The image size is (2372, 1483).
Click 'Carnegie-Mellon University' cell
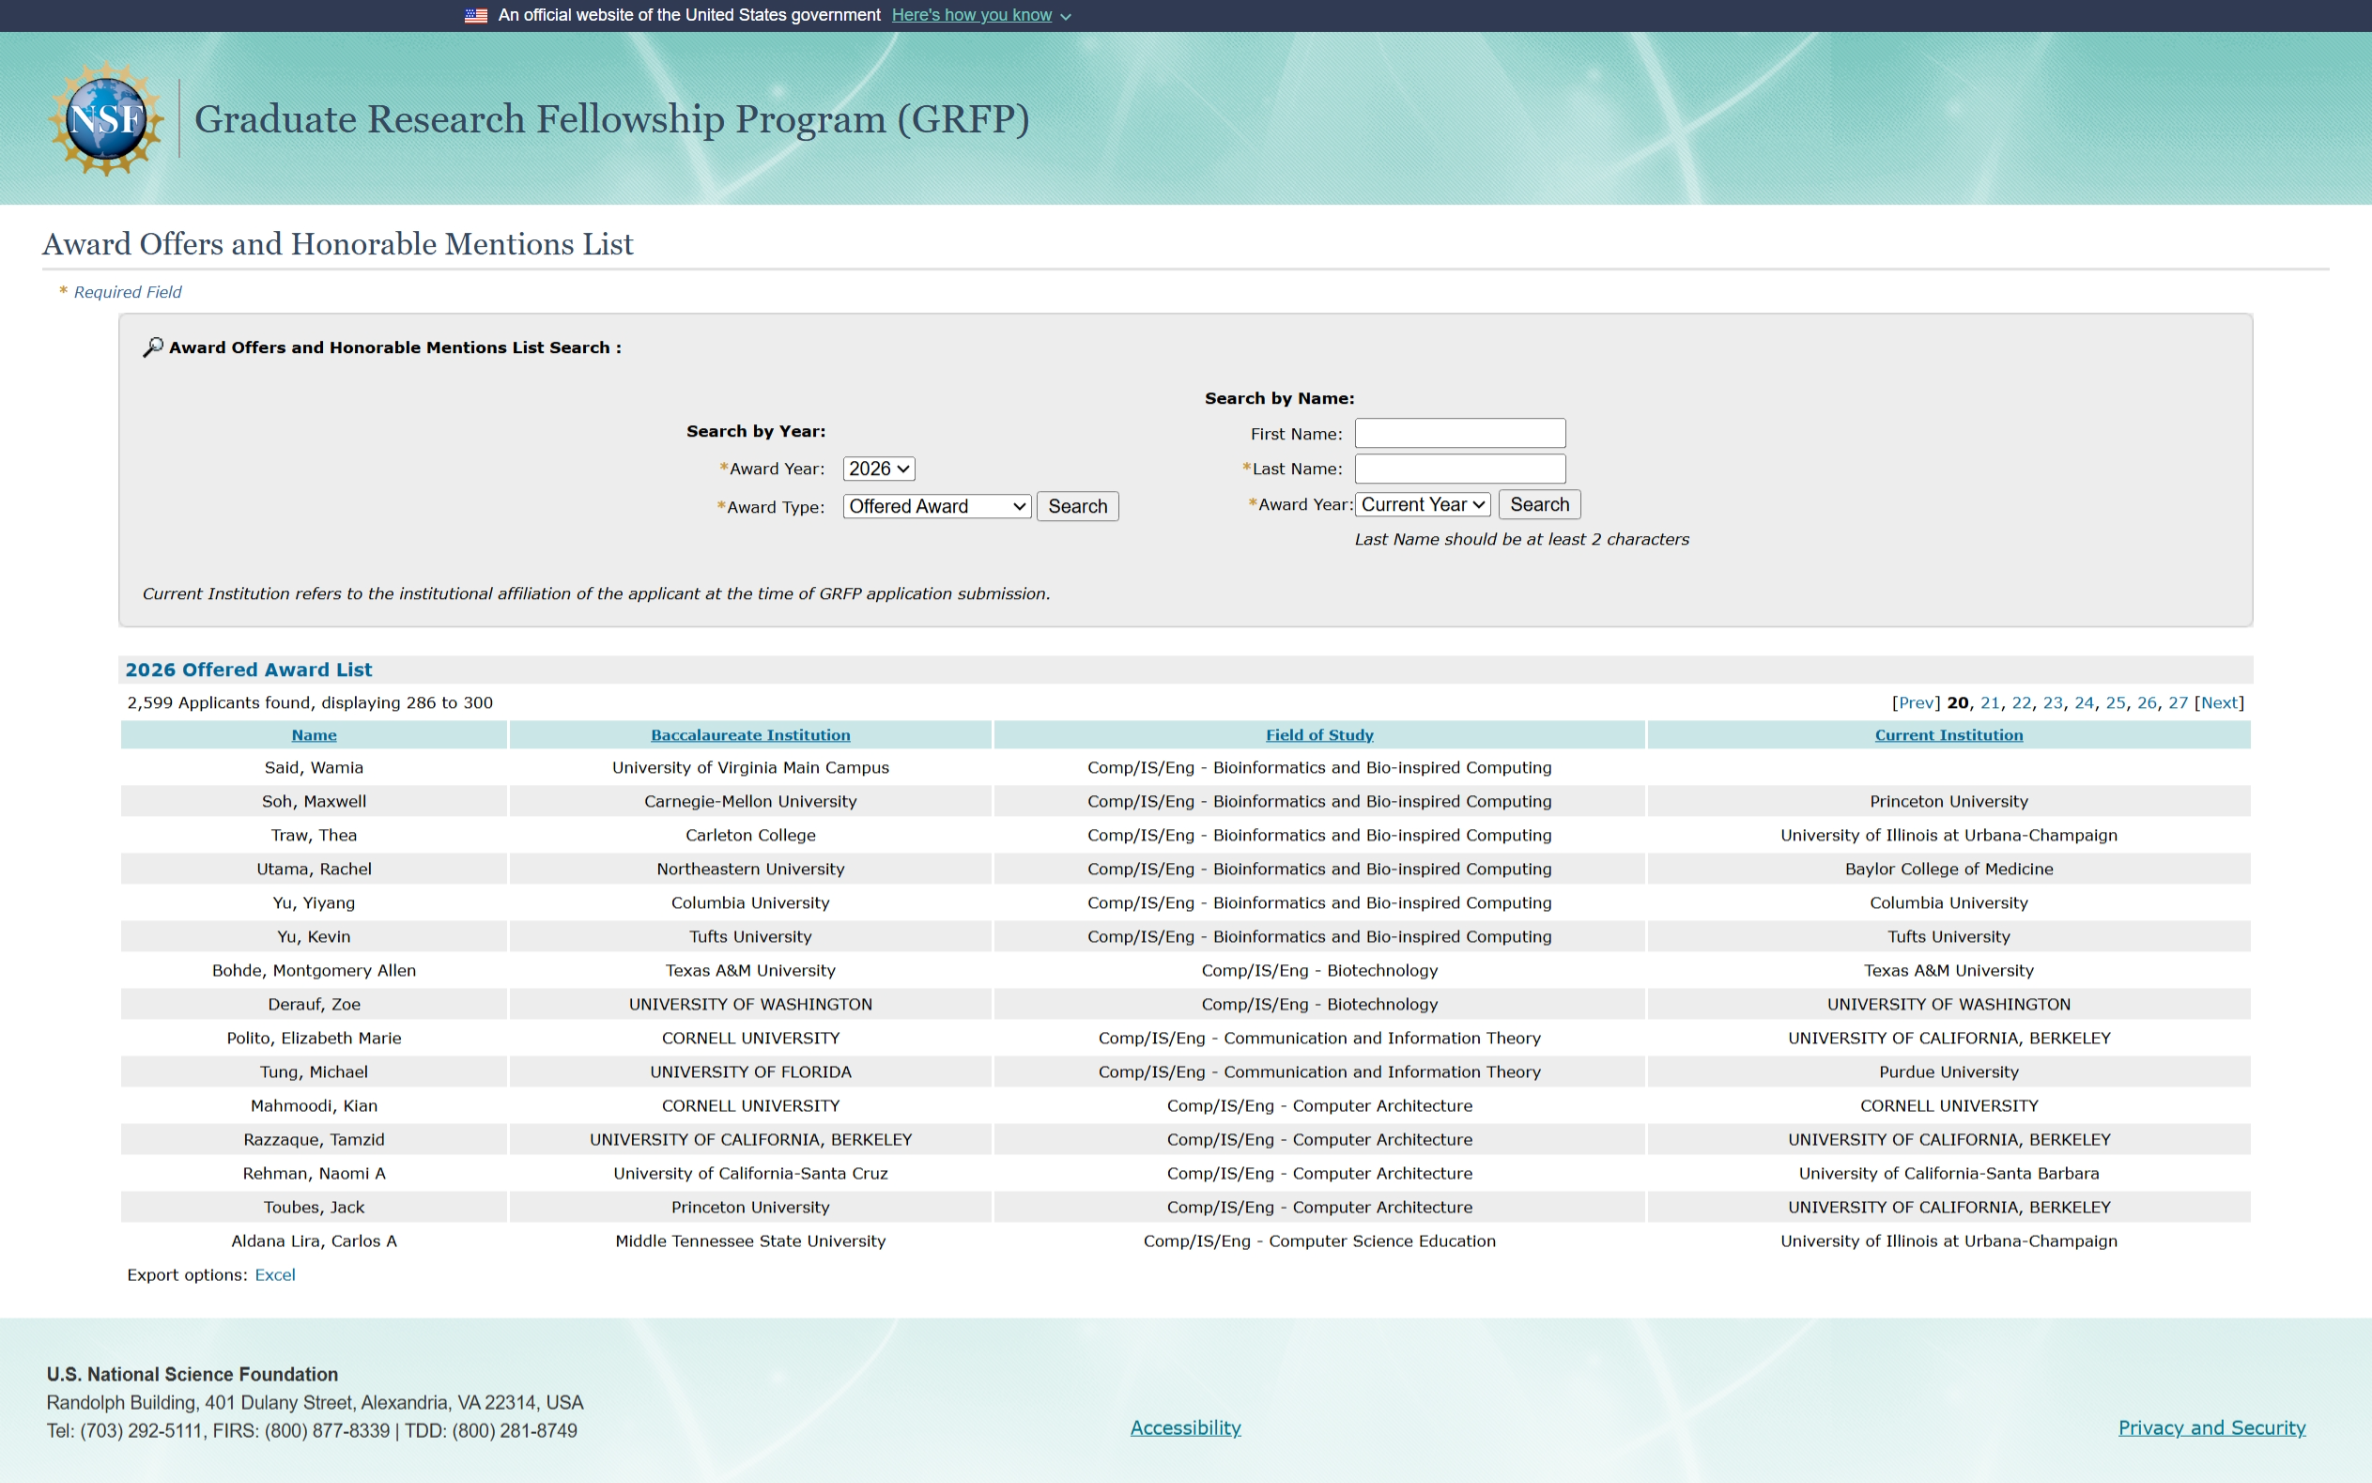point(750,802)
